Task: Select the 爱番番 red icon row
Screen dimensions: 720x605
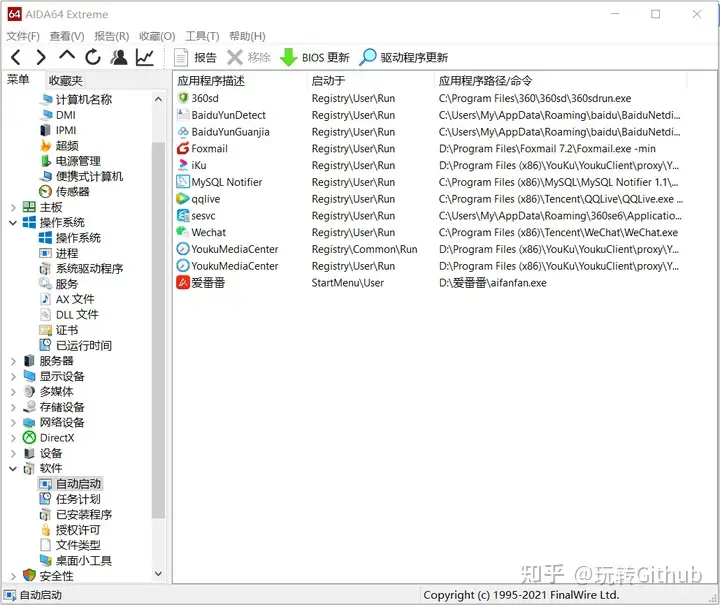Action: [x=429, y=283]
